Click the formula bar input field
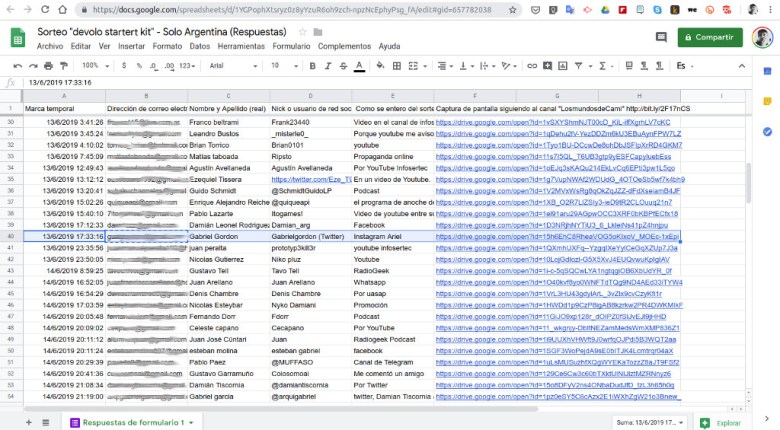 [400, 82]
